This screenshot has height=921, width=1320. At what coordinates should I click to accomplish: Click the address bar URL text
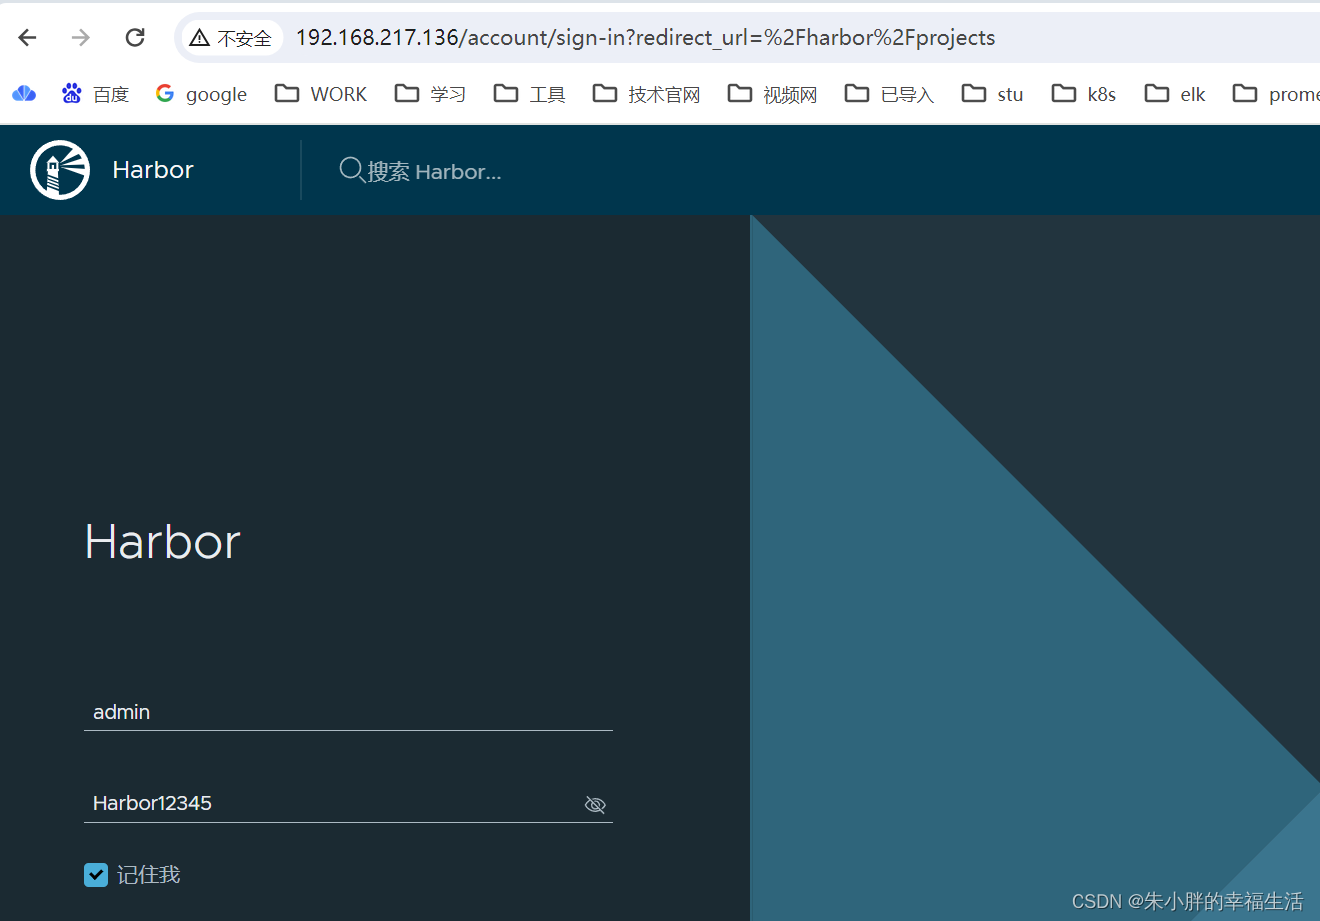[645, 38]
